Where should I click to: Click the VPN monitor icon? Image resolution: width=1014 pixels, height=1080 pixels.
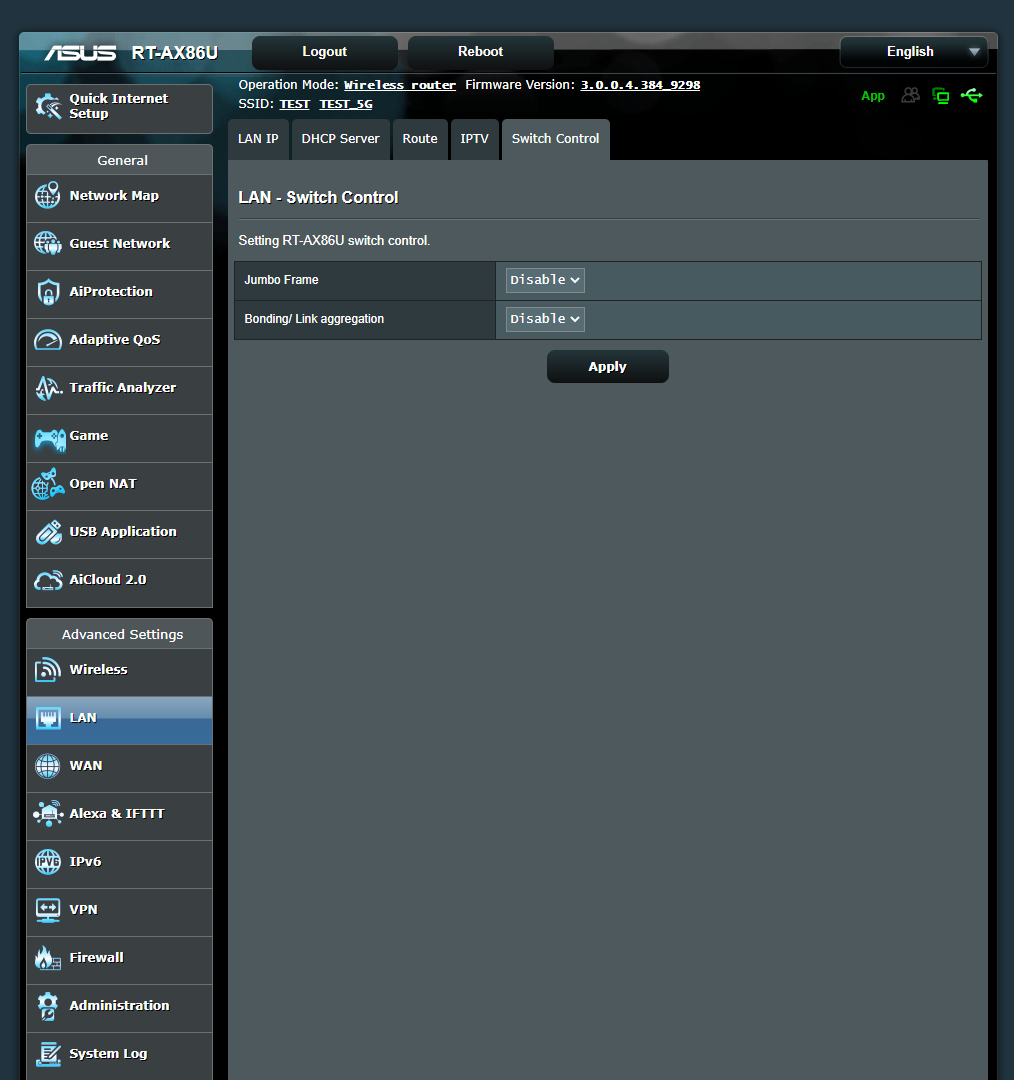(48, 910)
